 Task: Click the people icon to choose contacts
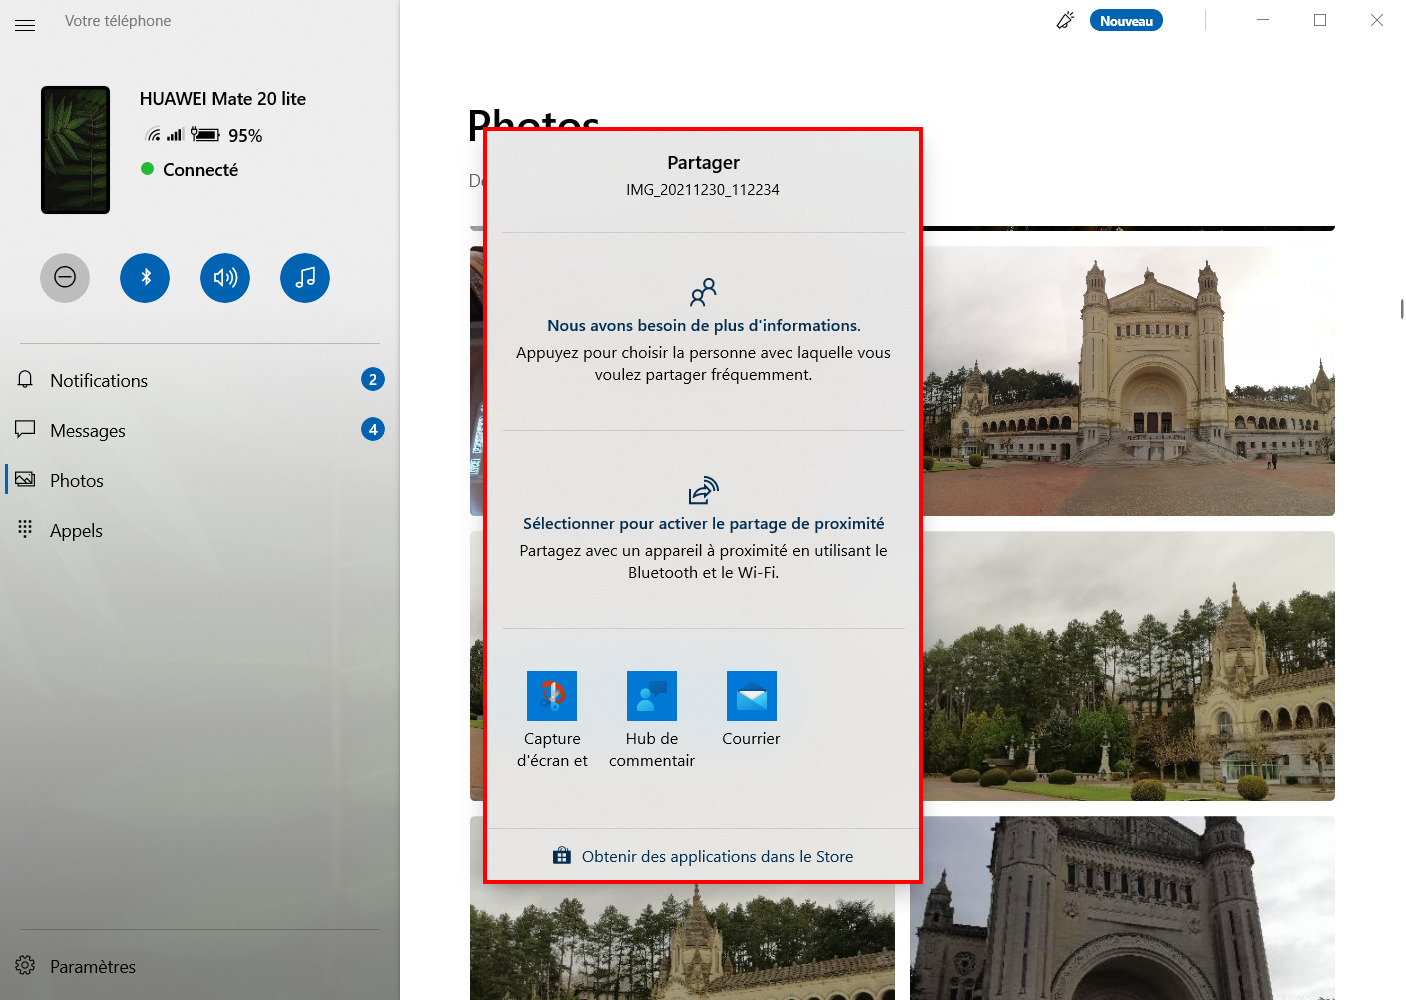(703, 292)
